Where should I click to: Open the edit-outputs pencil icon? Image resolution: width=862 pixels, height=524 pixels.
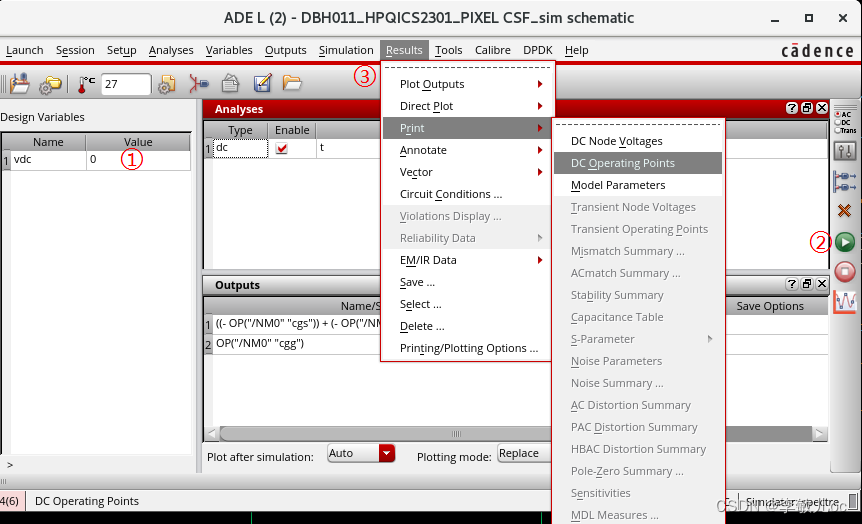(x=262, y=84)
